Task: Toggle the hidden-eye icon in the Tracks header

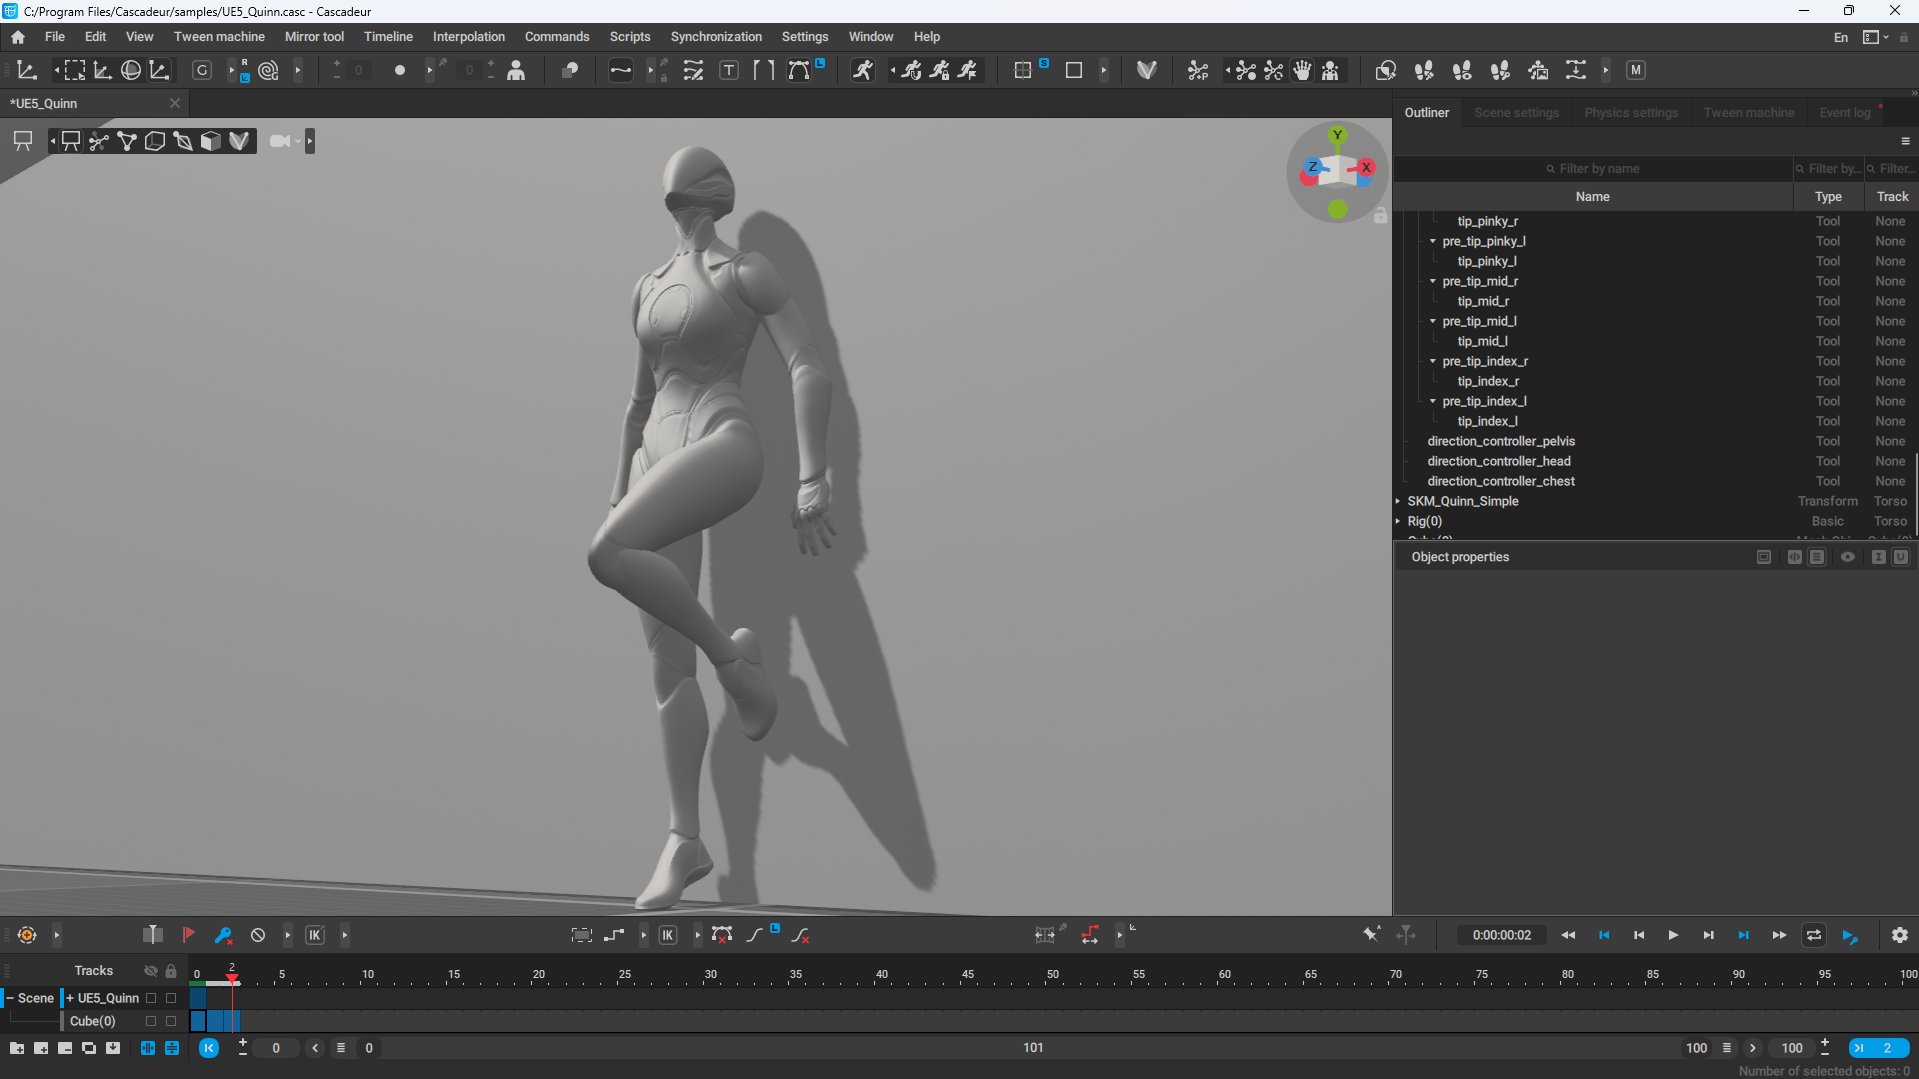Action: click(151, 971)
